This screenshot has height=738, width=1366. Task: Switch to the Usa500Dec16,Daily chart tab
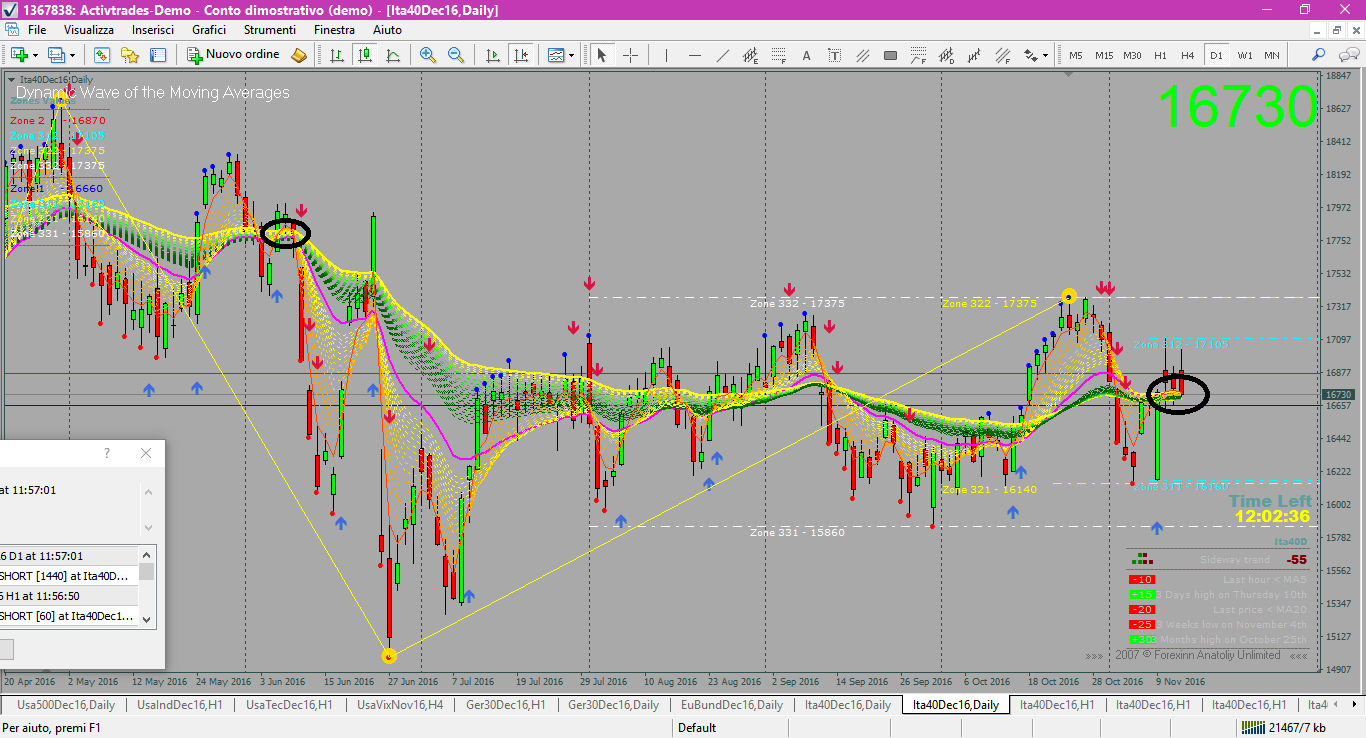coord(66,705)
